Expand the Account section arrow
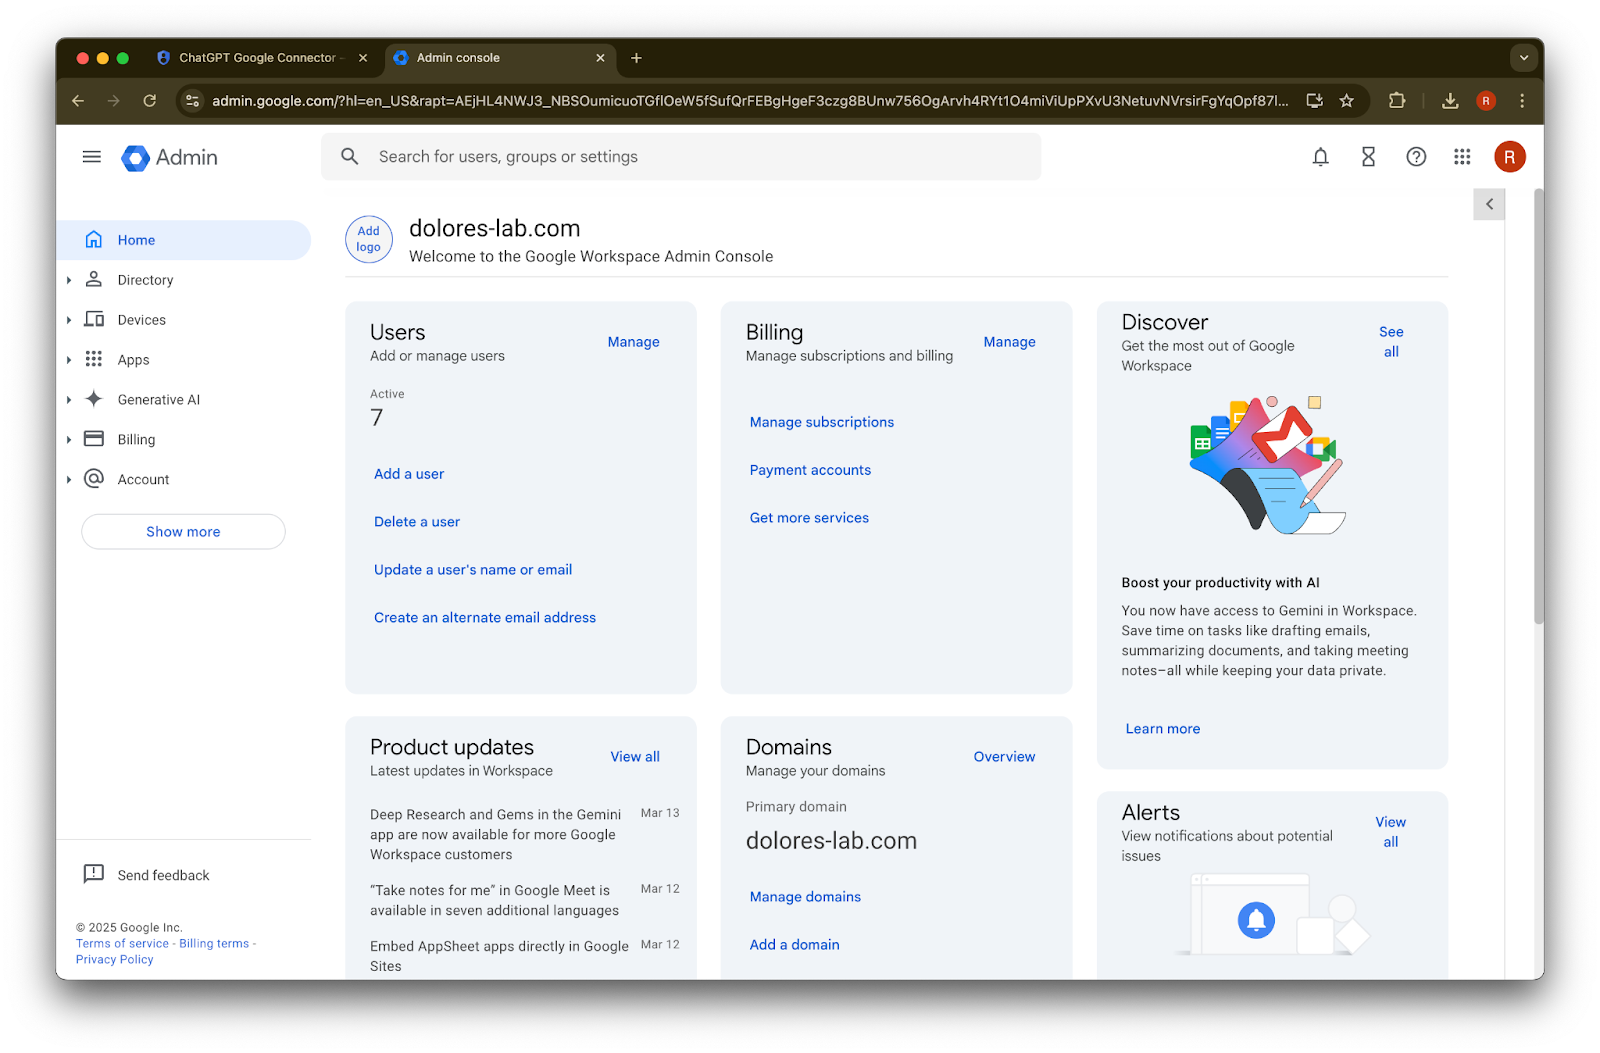1600x1053 pixels. (x=69, y=480)
